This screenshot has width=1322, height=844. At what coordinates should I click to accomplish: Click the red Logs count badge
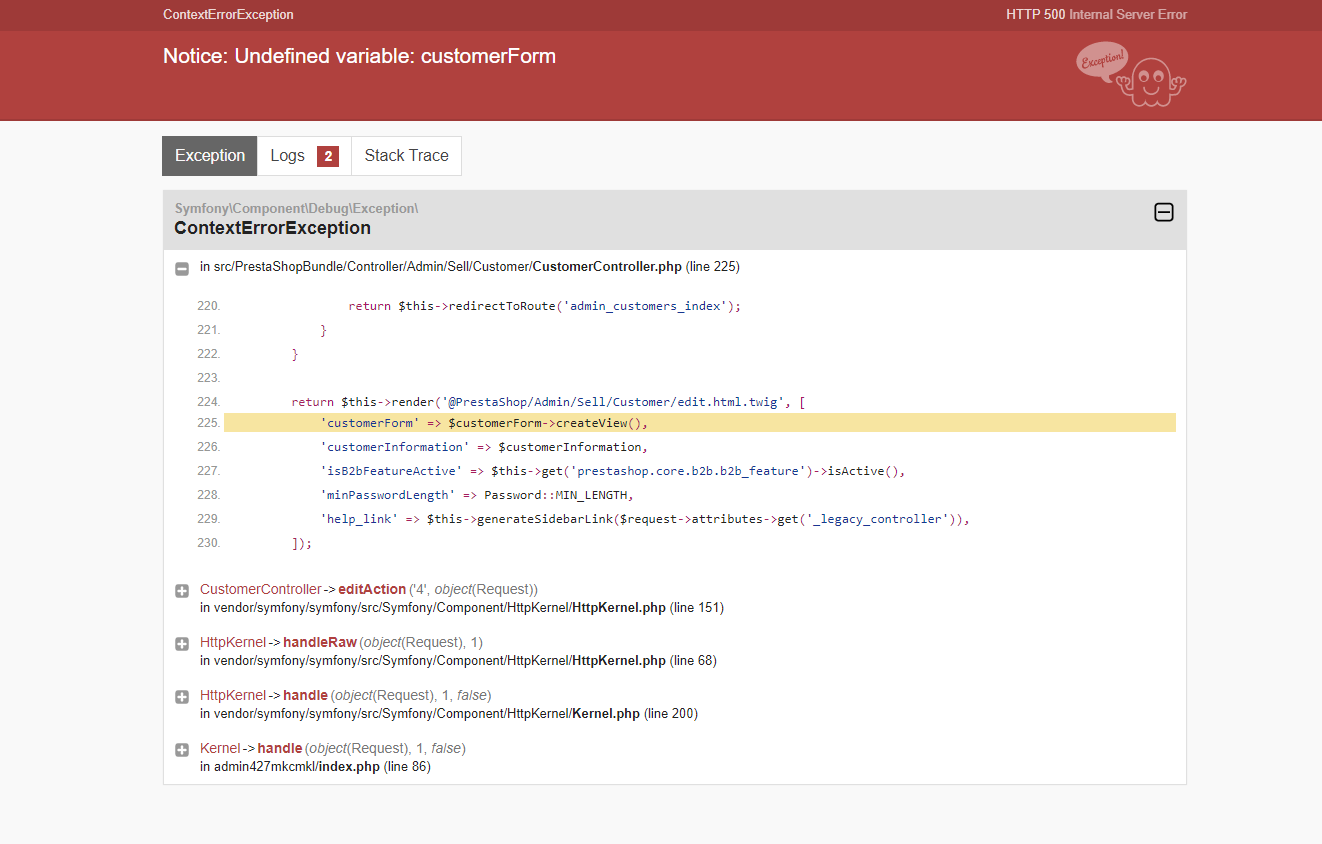pyautogui.click(x=327, y=156)
